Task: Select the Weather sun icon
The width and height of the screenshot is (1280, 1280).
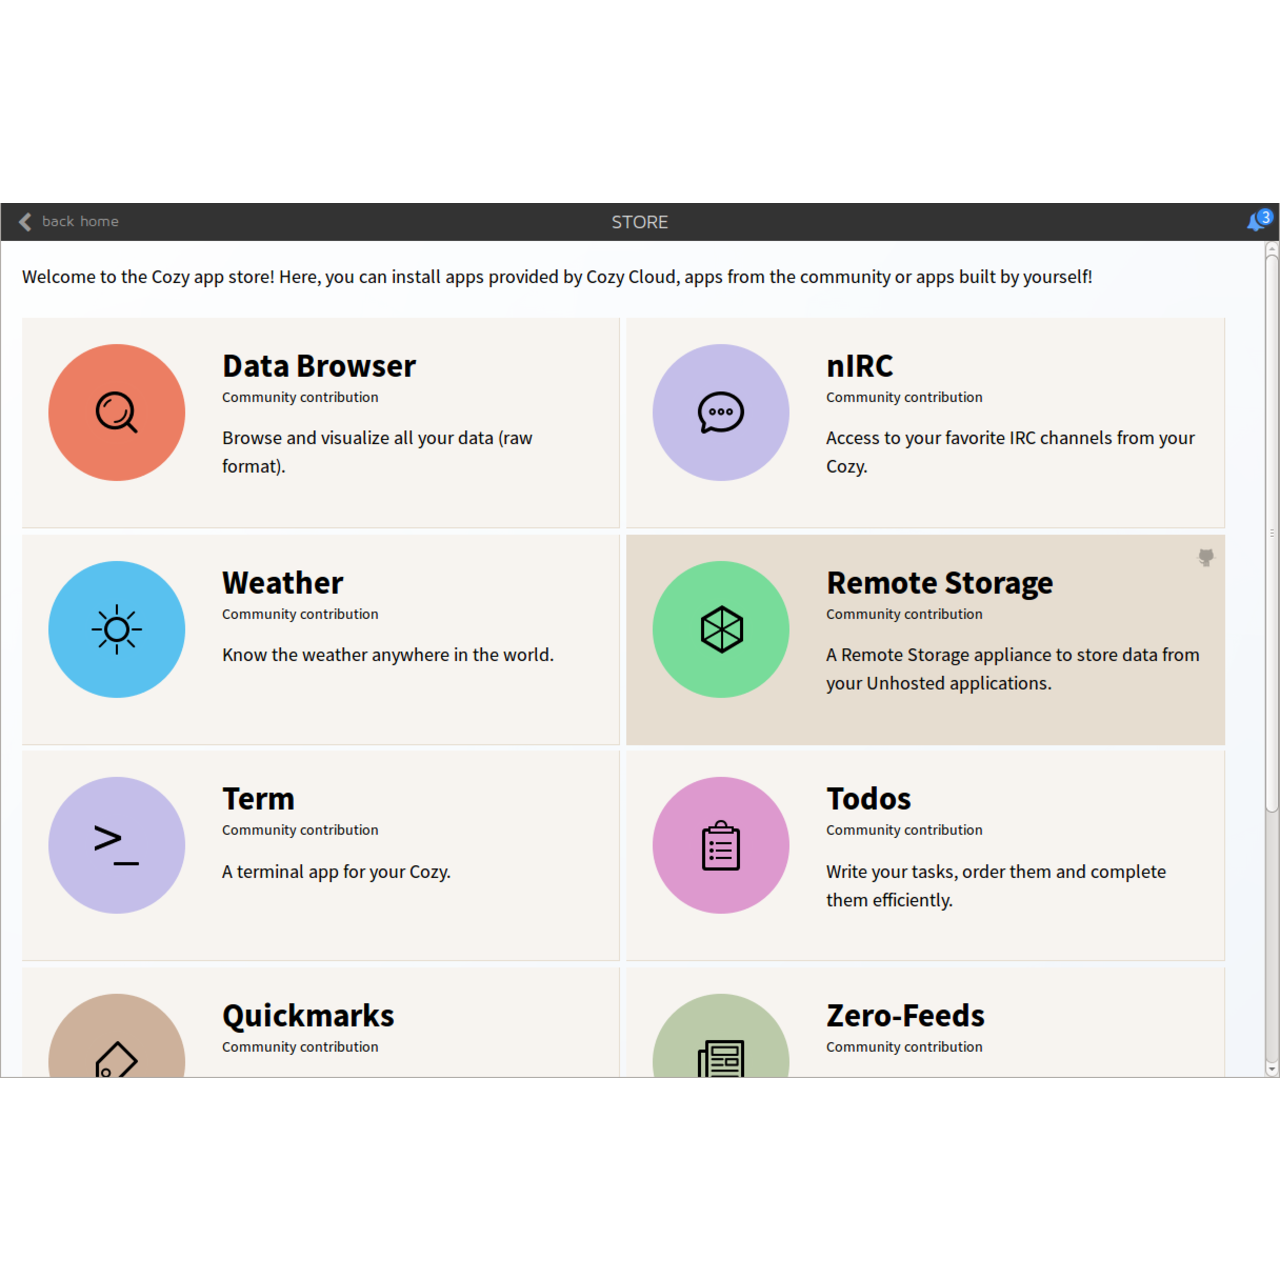Action: [117, 629]
